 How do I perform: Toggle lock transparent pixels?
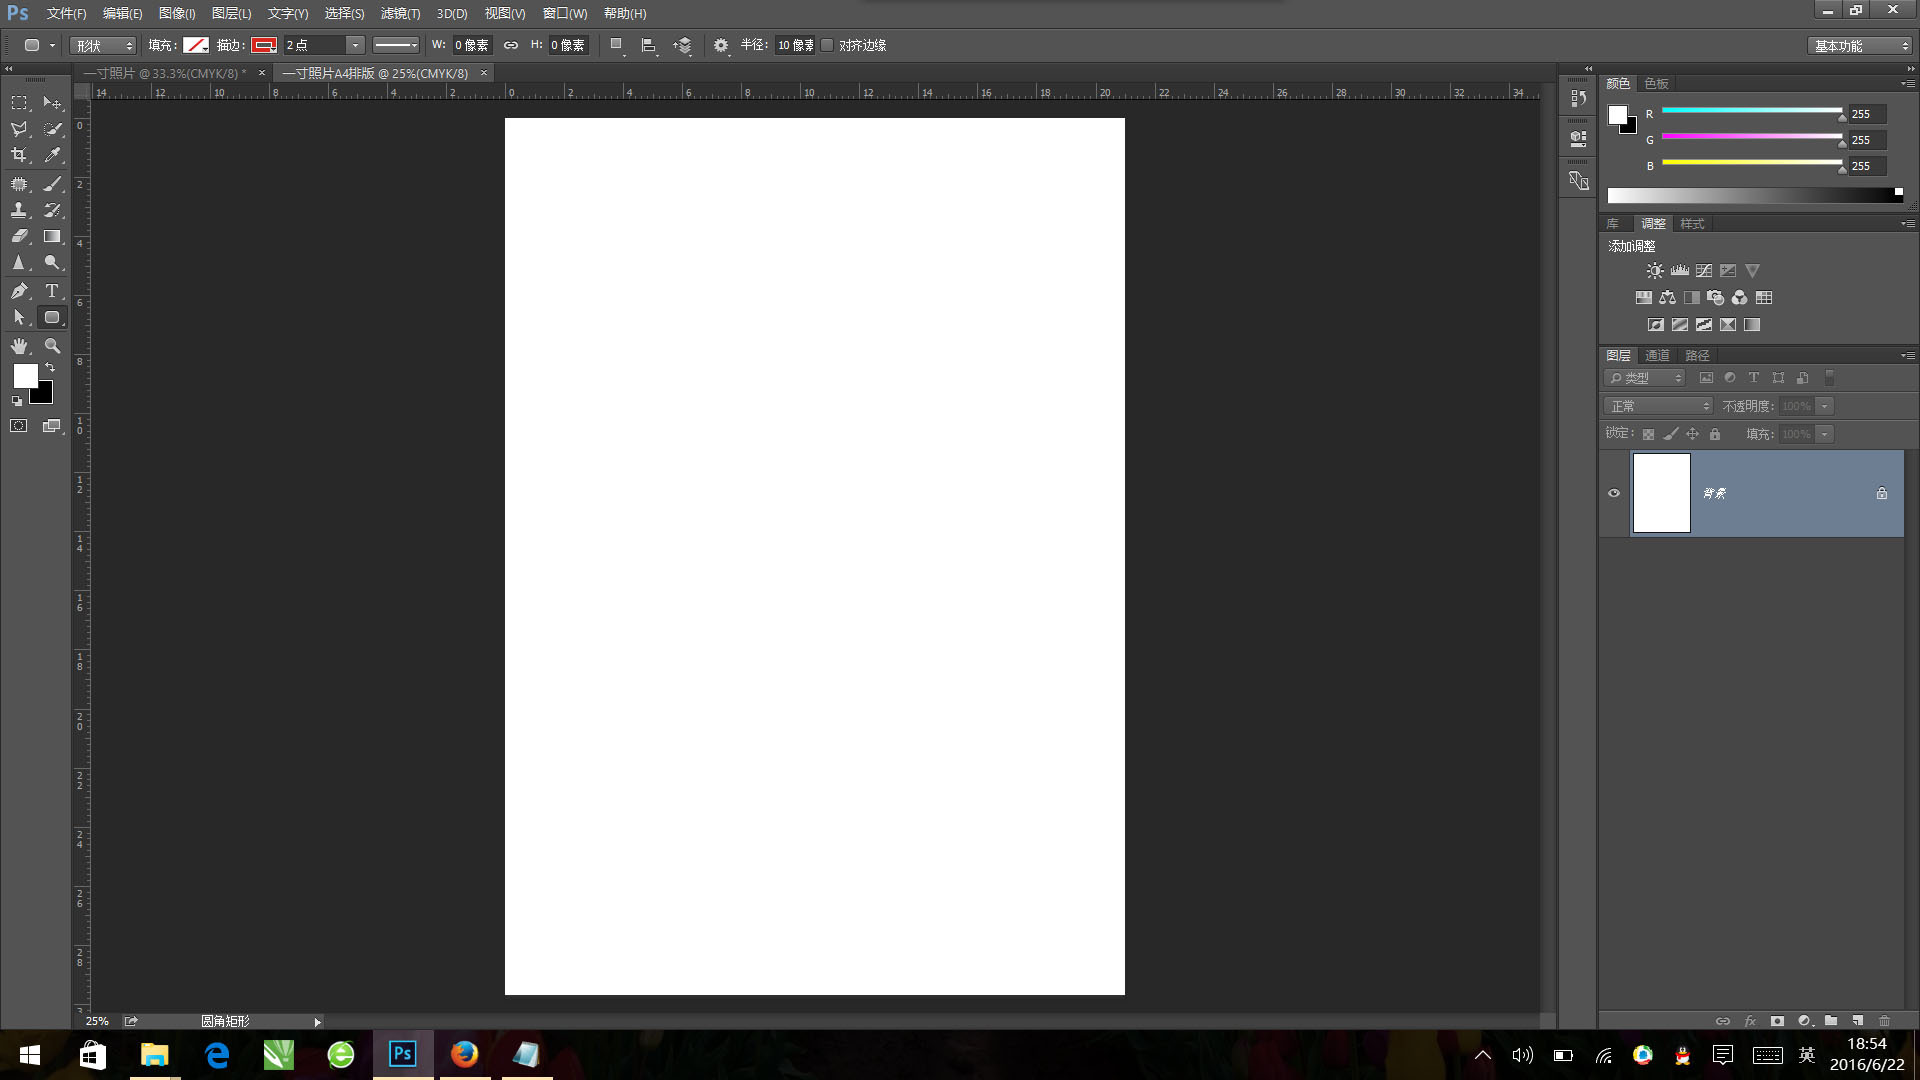[x=1648, y=434]
